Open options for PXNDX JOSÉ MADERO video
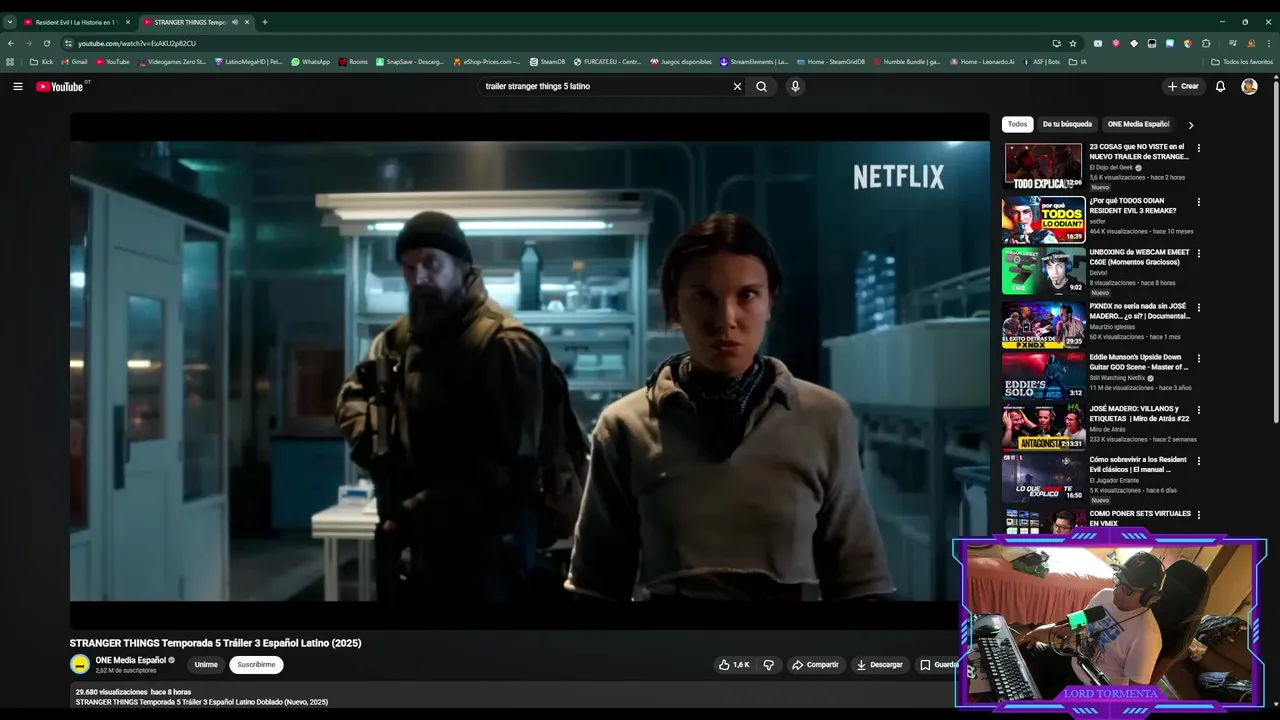This screenshot has height=720, width=1280. 1199,307
